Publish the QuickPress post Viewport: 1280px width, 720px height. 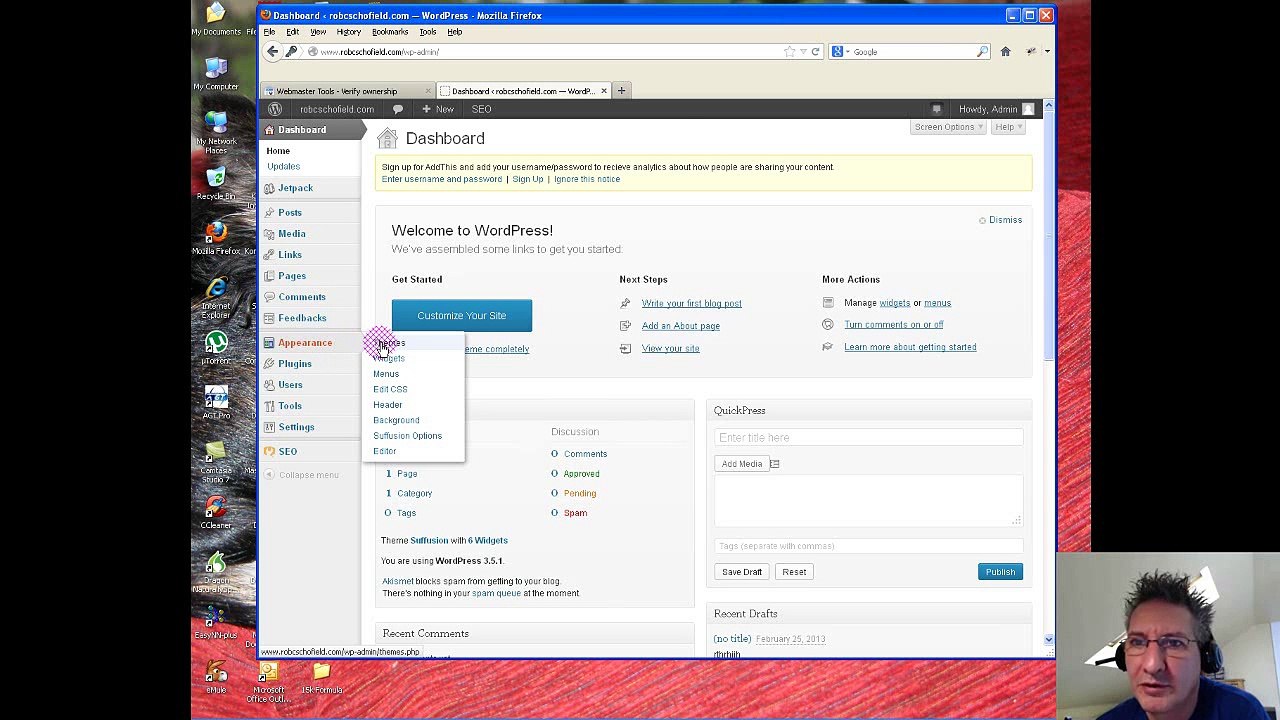pos(1000,572)
